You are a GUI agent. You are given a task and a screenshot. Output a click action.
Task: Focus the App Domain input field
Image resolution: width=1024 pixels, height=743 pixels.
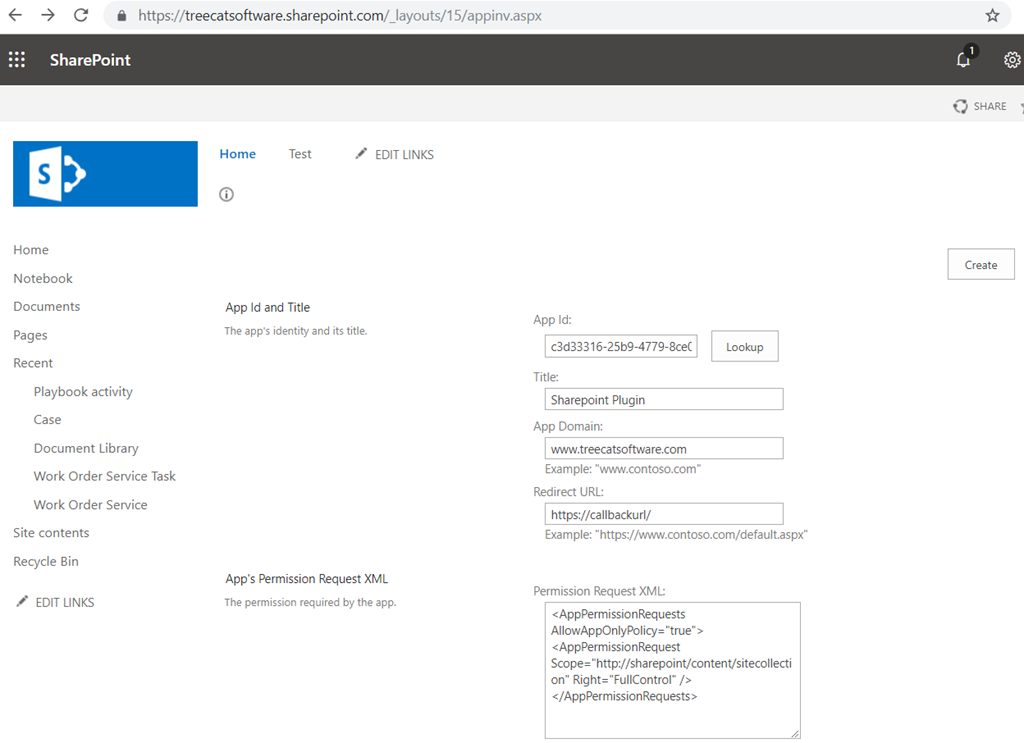pyautogui.click(x=664, y=449)
